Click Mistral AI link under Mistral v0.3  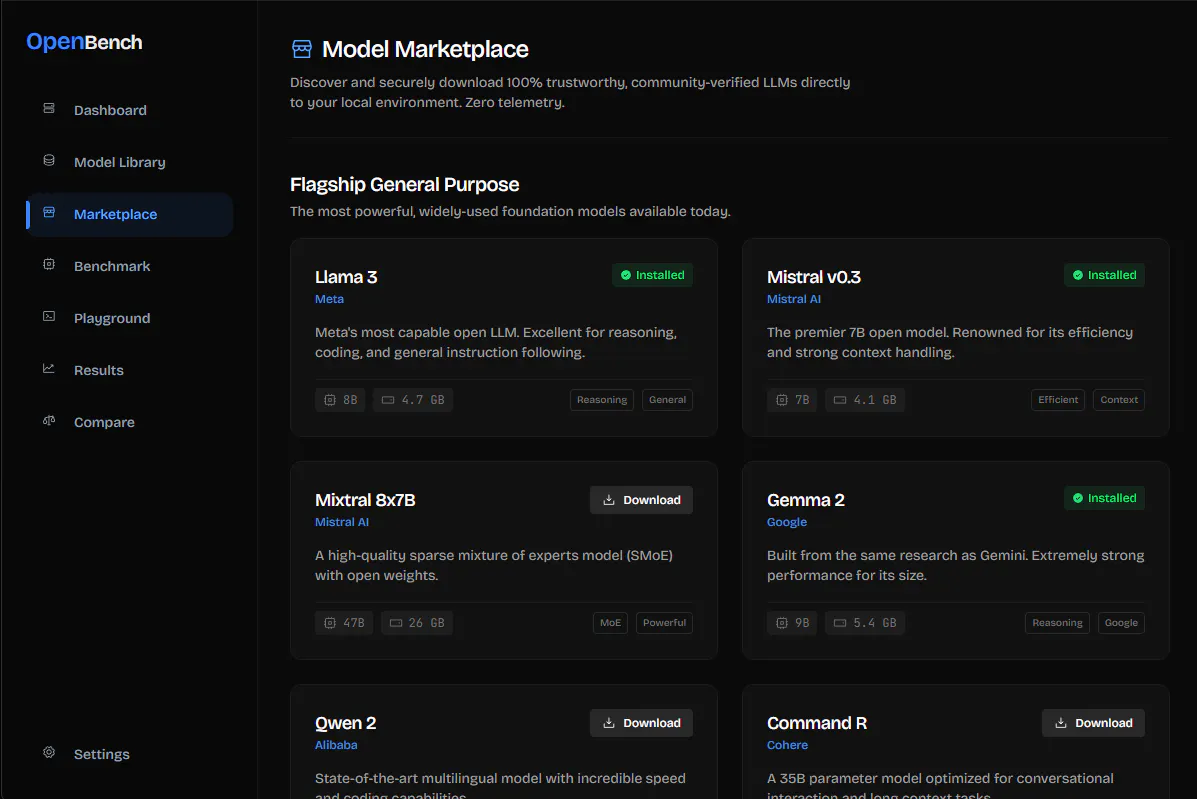(x=794, y=299)
